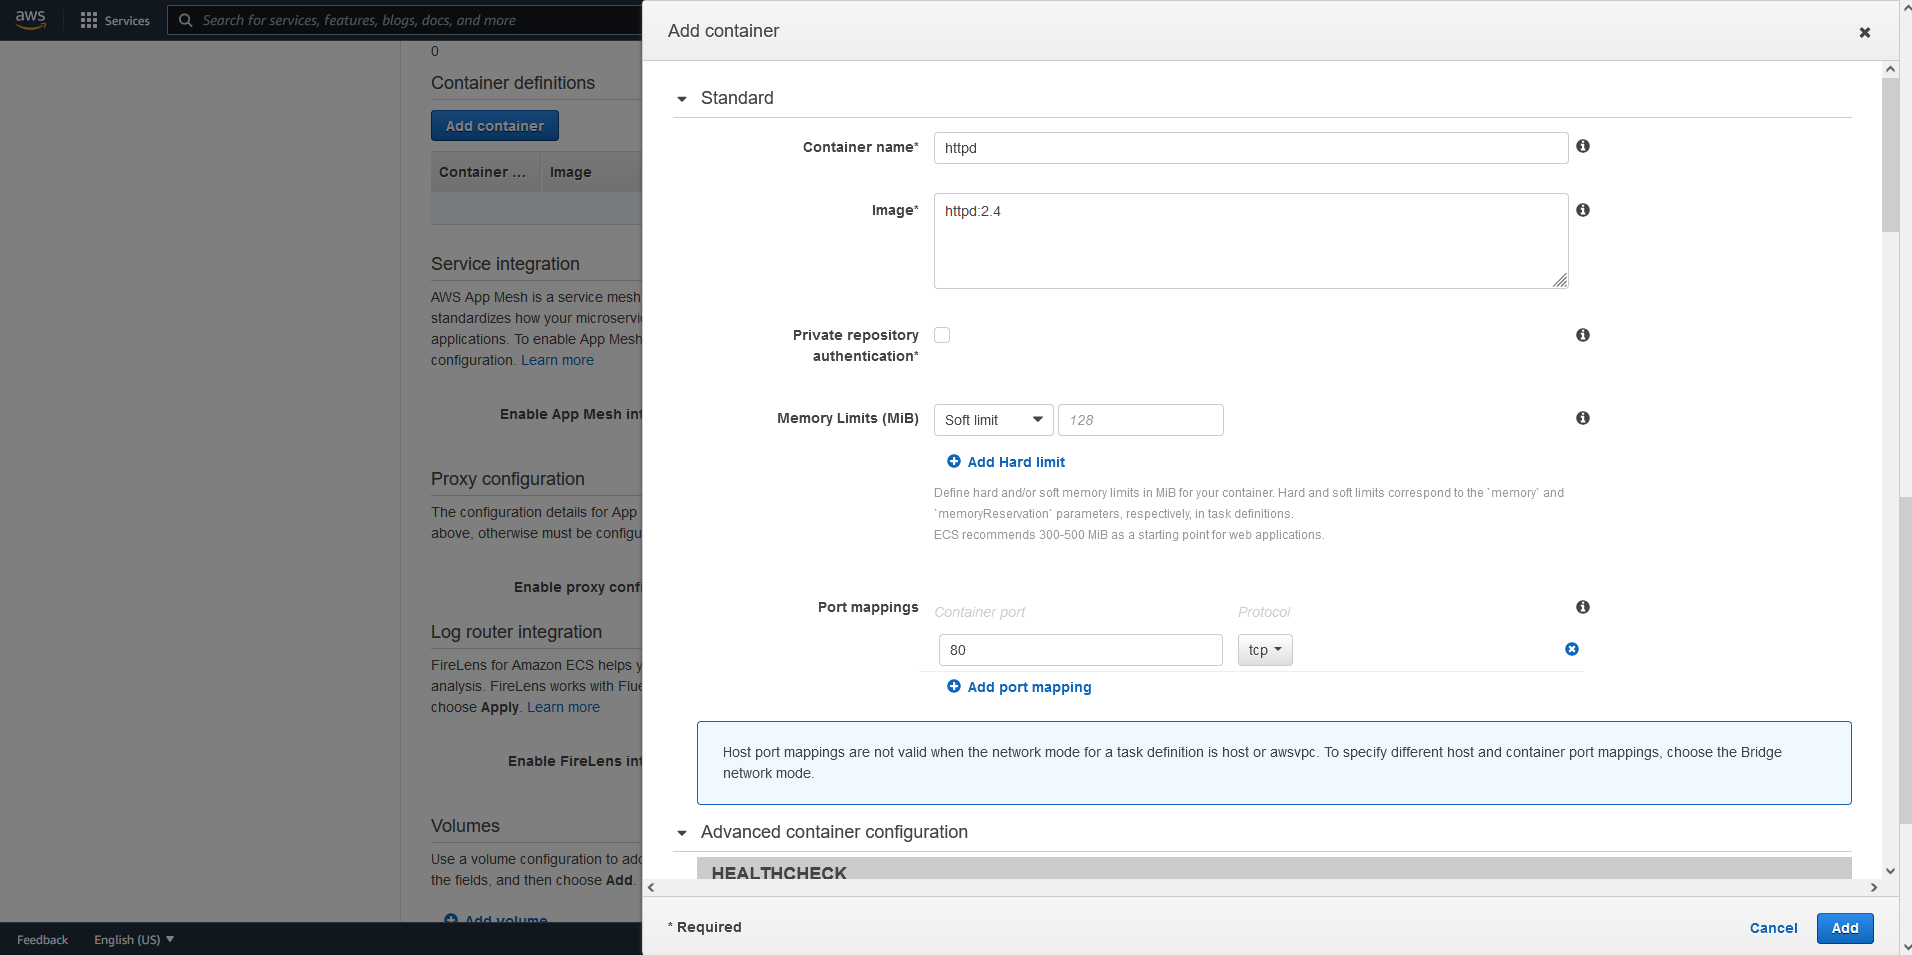Viewport: 1912px width, 955px height.
Task: Open Learn more link for App Mesh
Action: pos(557,360)
